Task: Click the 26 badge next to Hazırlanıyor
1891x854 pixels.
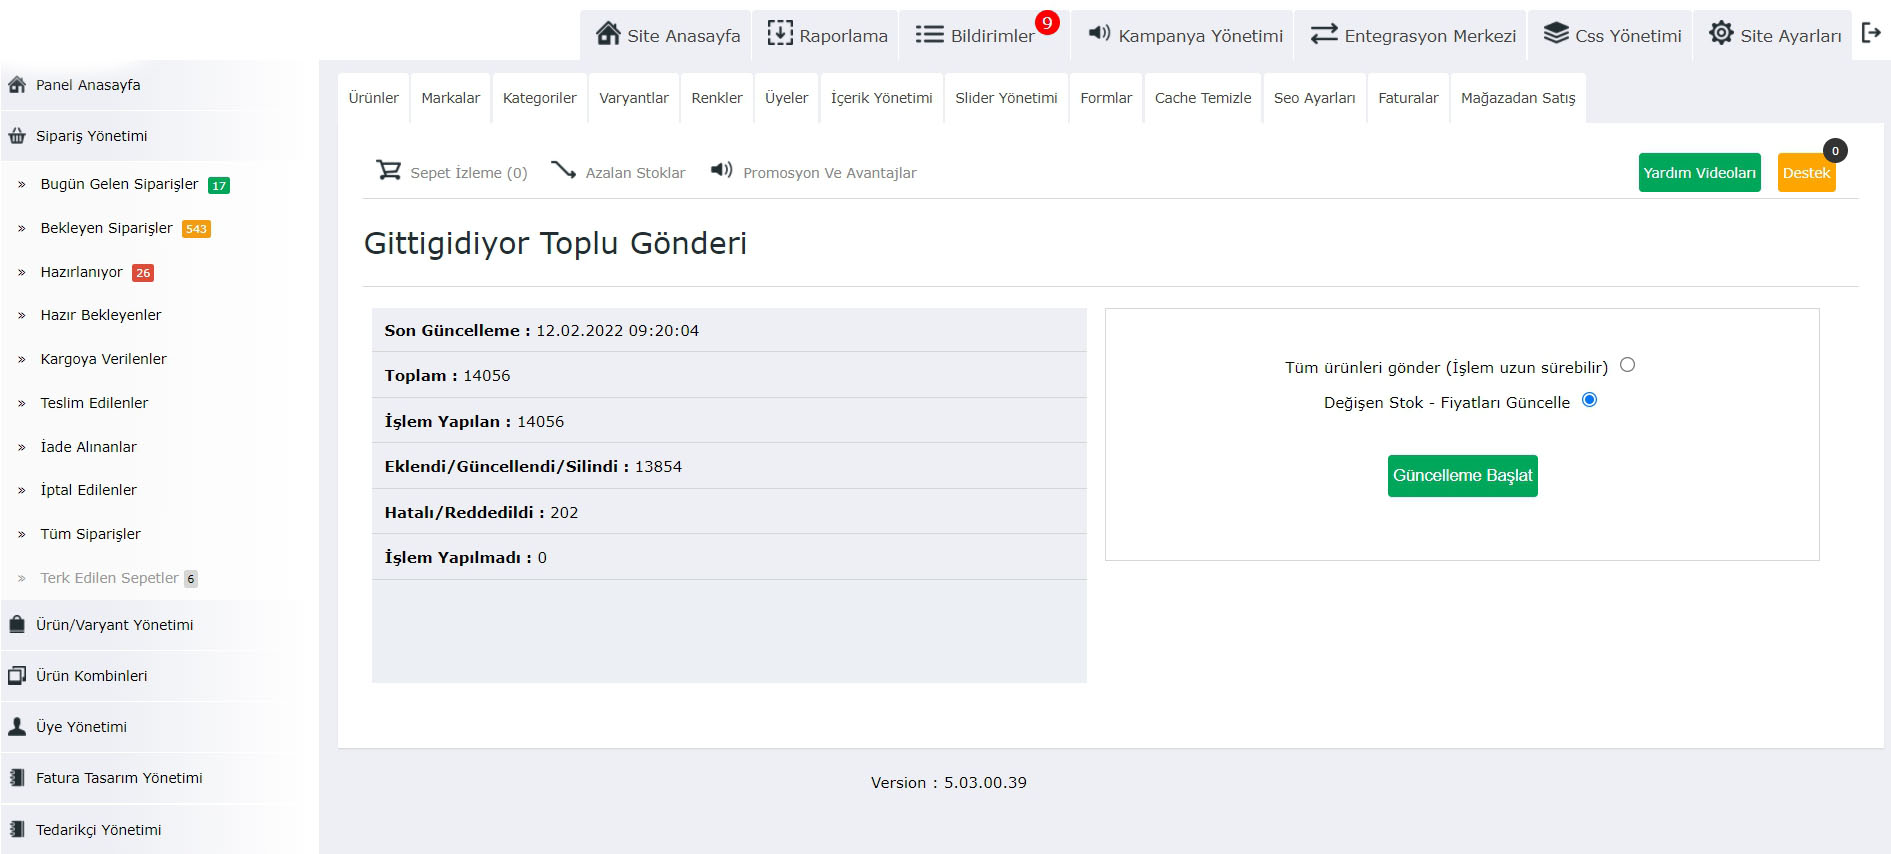Action: pos(143,273)
